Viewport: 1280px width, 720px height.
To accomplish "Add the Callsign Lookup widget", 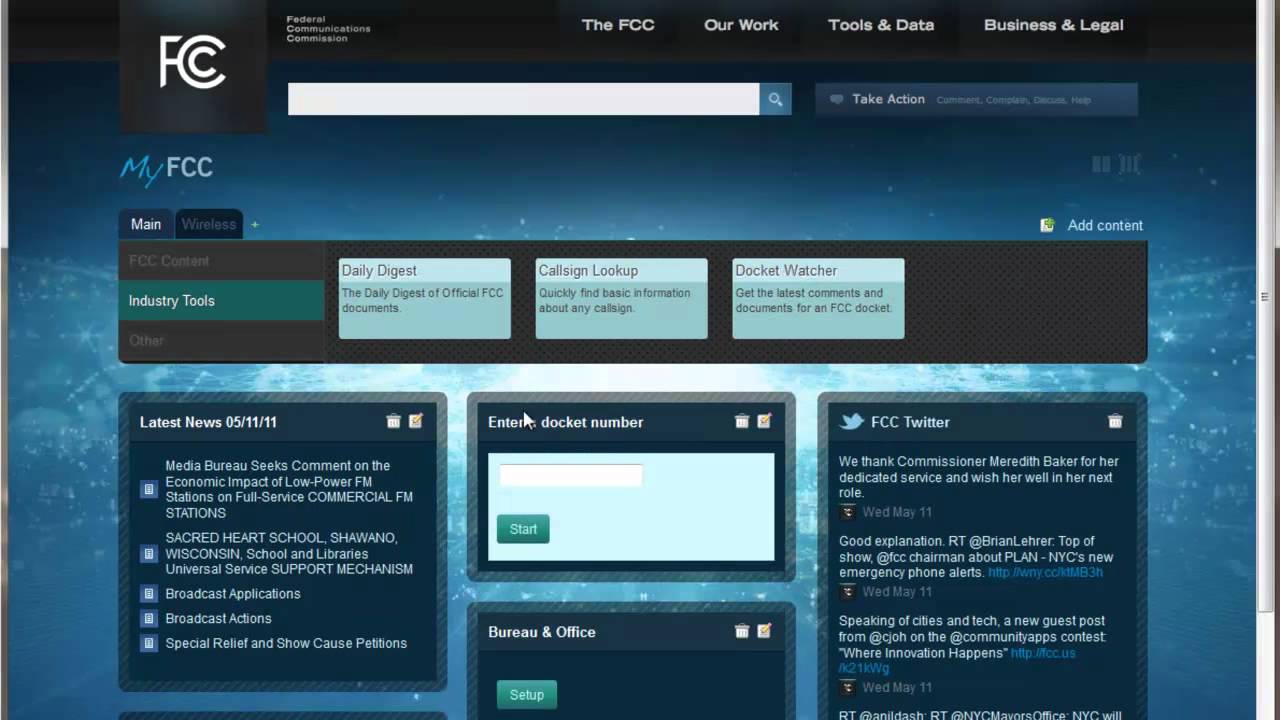I will tap(621, 299).
